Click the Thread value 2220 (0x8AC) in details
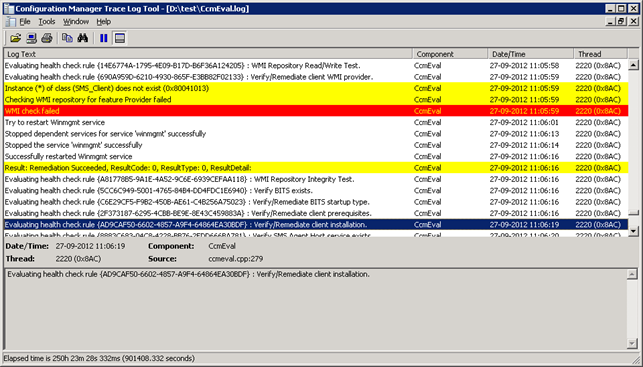 (x=78, y=259)
